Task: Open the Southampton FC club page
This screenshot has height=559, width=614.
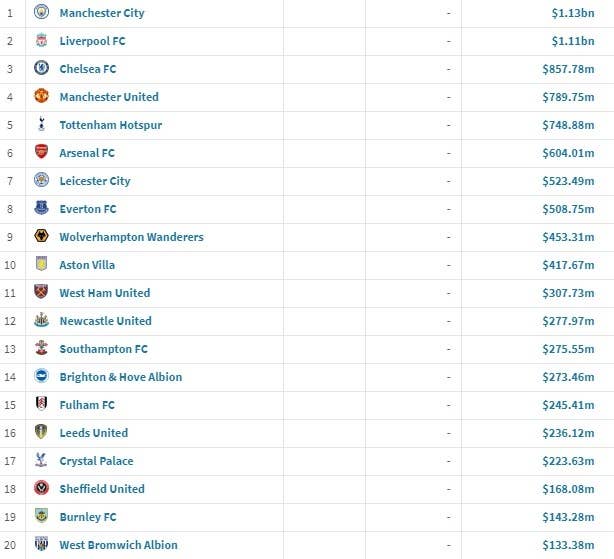Action: (103, 349)
